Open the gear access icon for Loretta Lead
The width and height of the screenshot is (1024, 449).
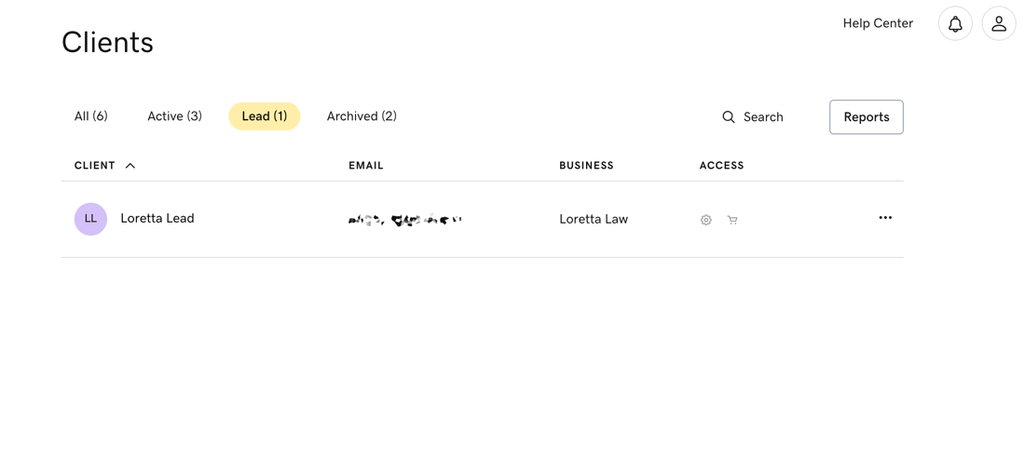706,220
